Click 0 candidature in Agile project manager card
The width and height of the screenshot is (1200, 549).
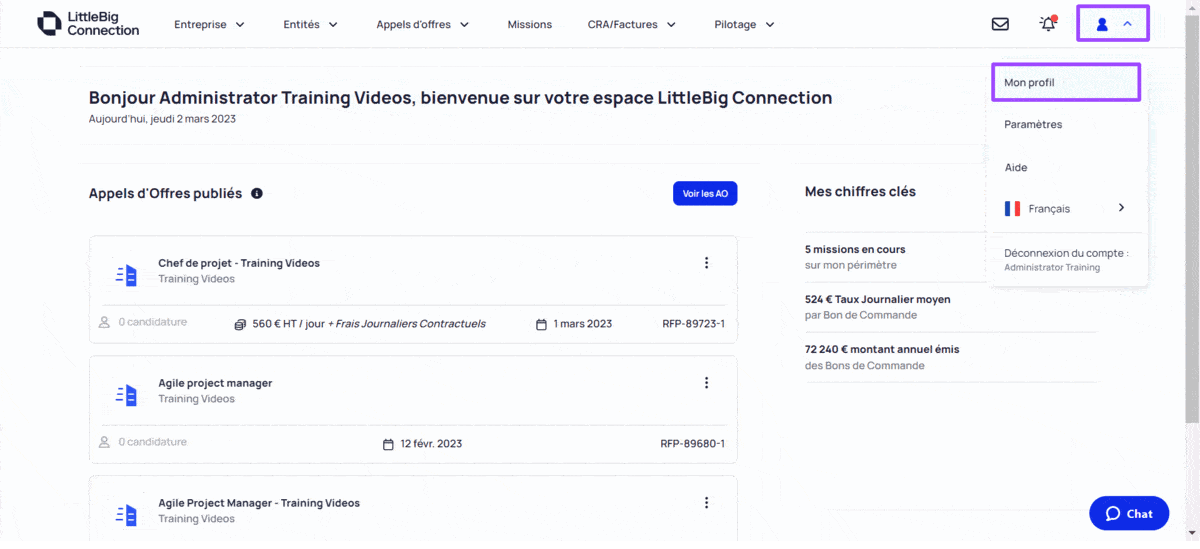[153, 442]
